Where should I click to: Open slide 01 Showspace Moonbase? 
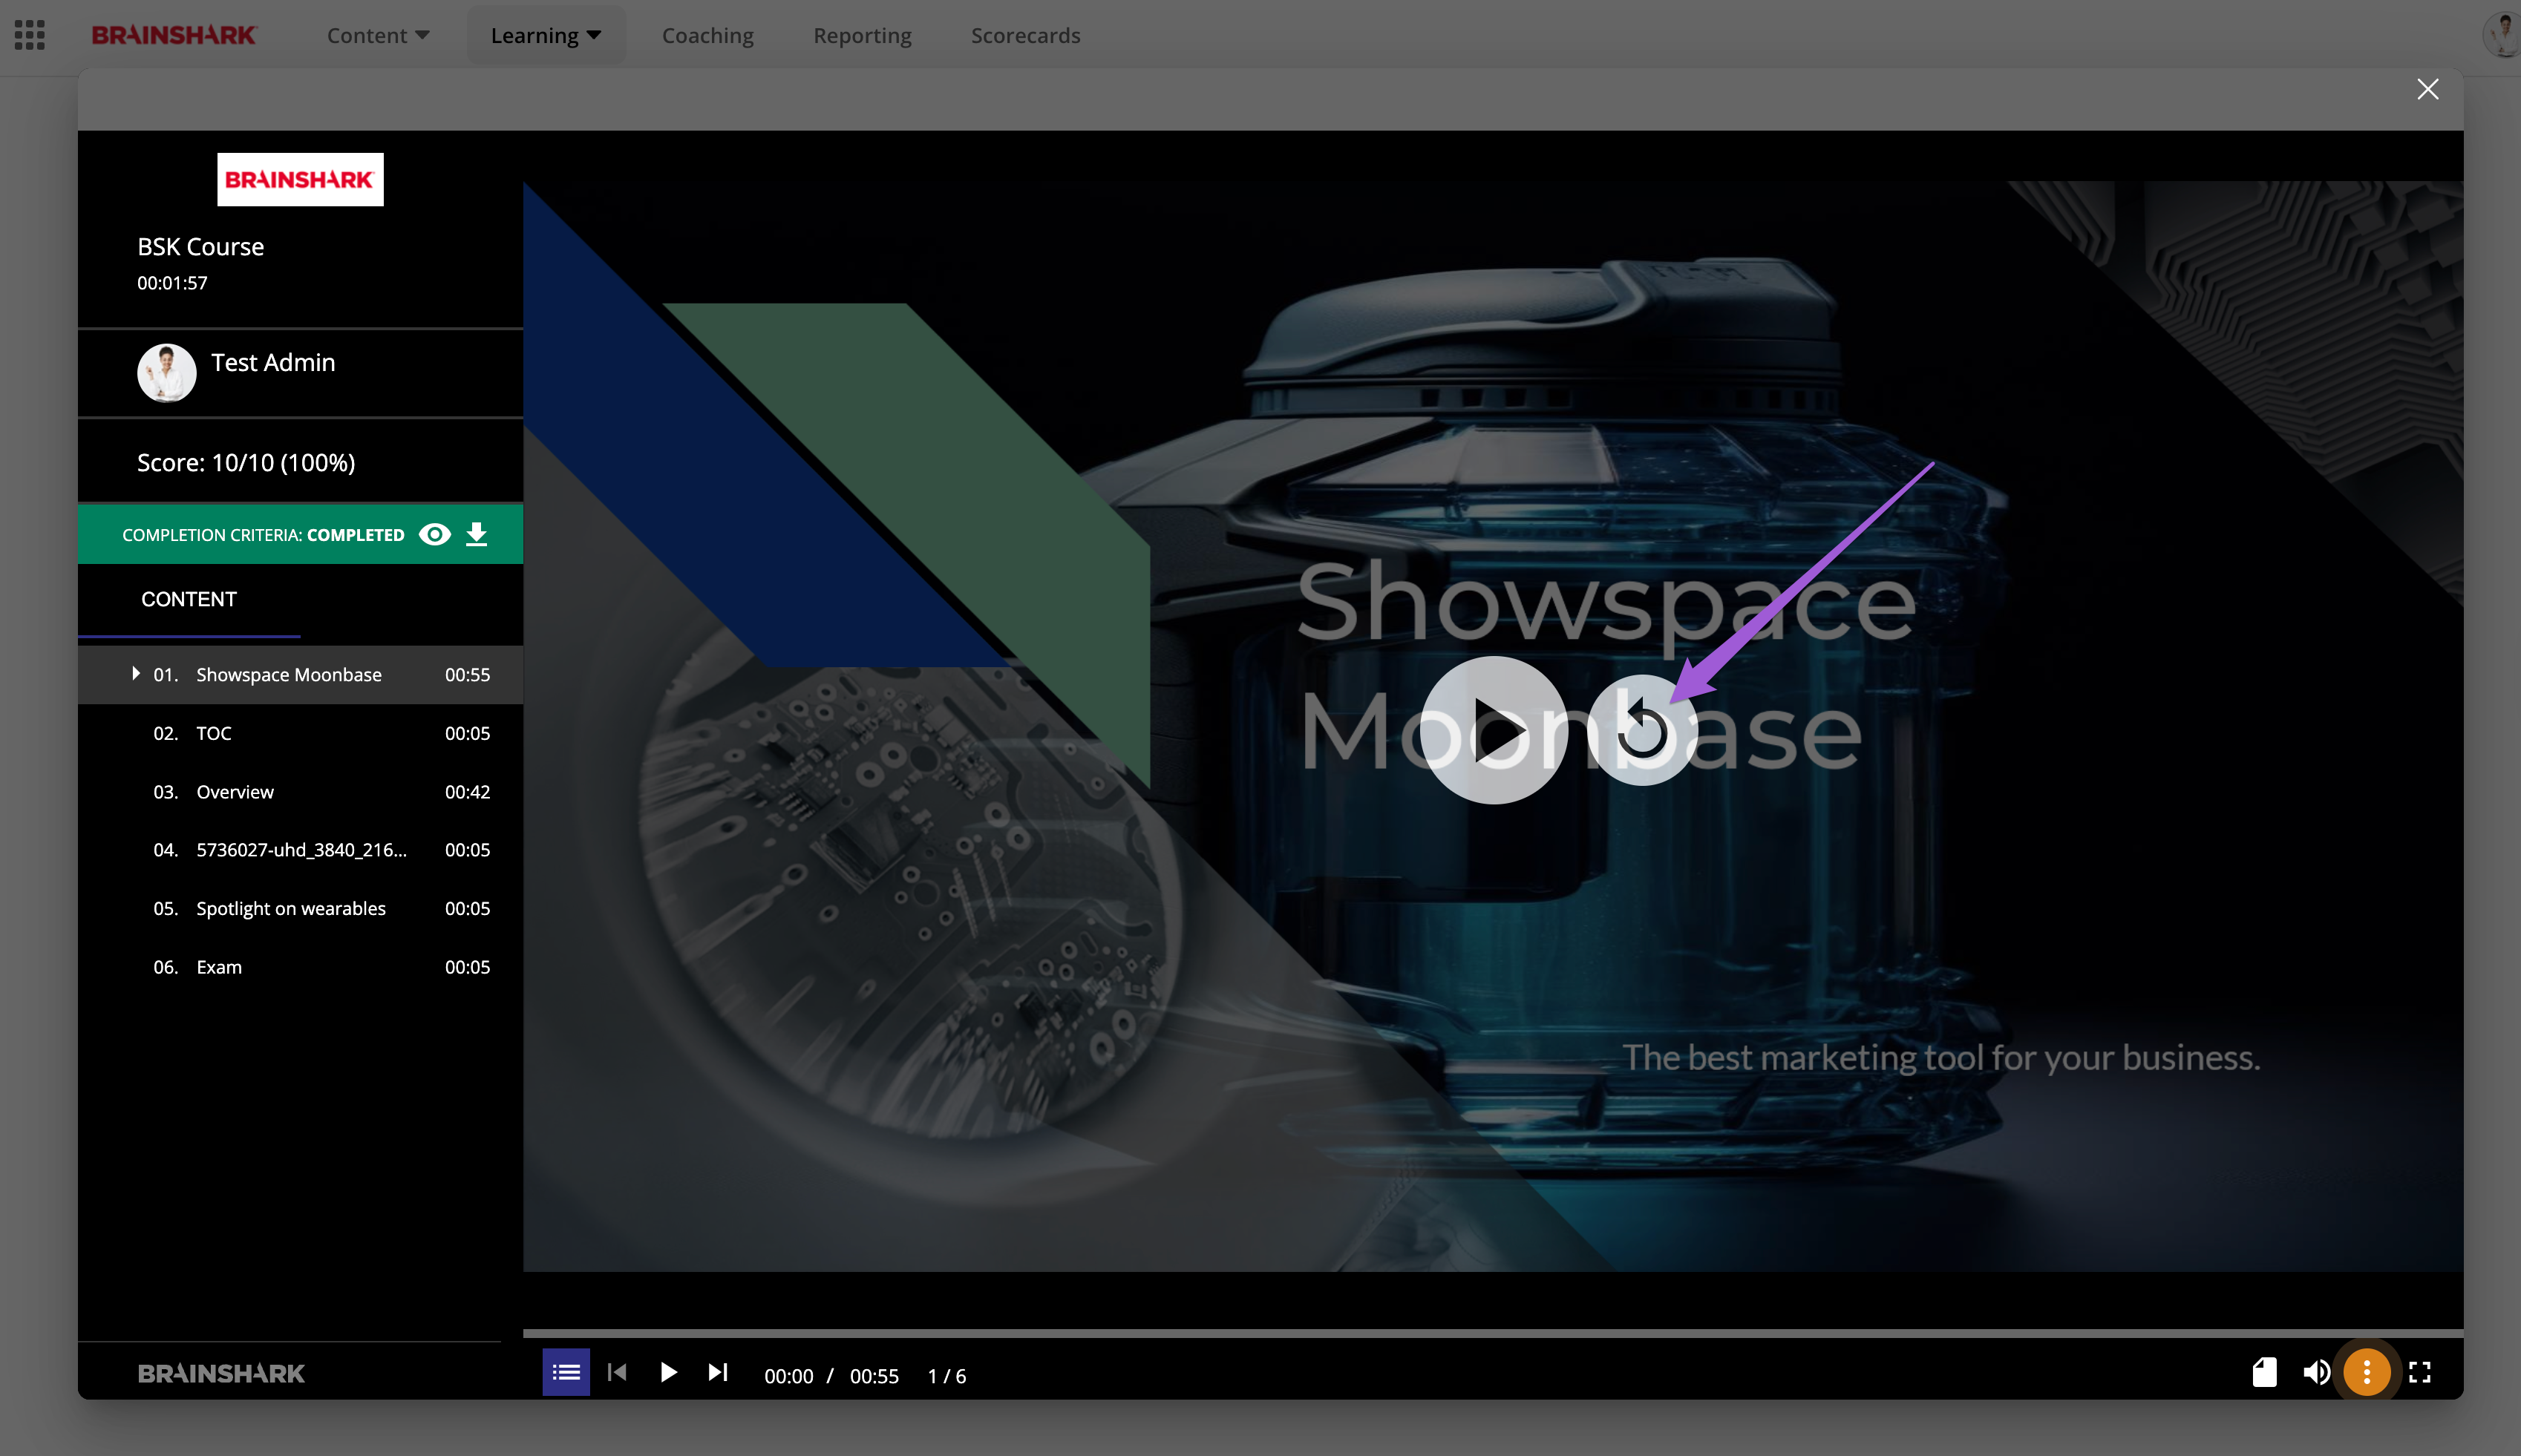click(300, 675)
